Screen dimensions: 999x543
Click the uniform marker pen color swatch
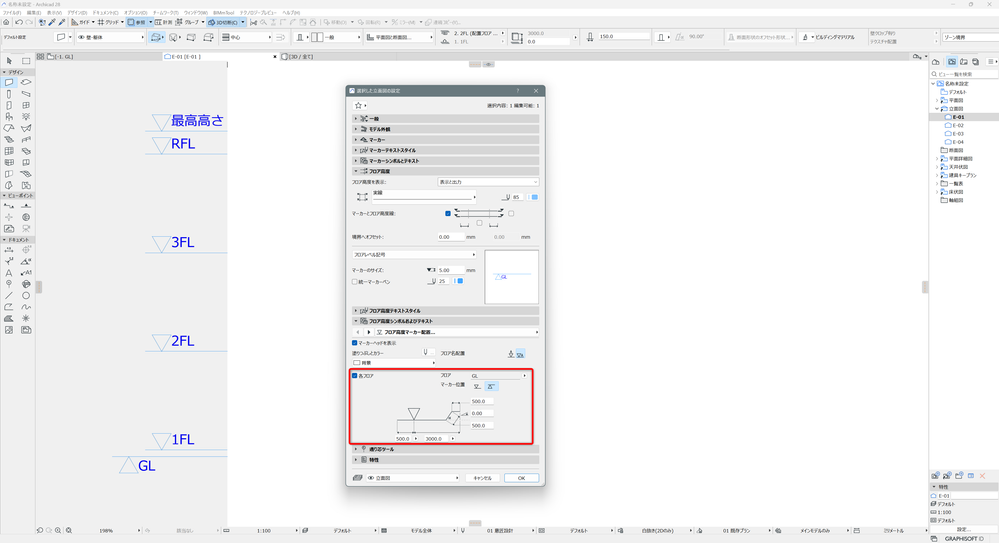click(460, 281)
